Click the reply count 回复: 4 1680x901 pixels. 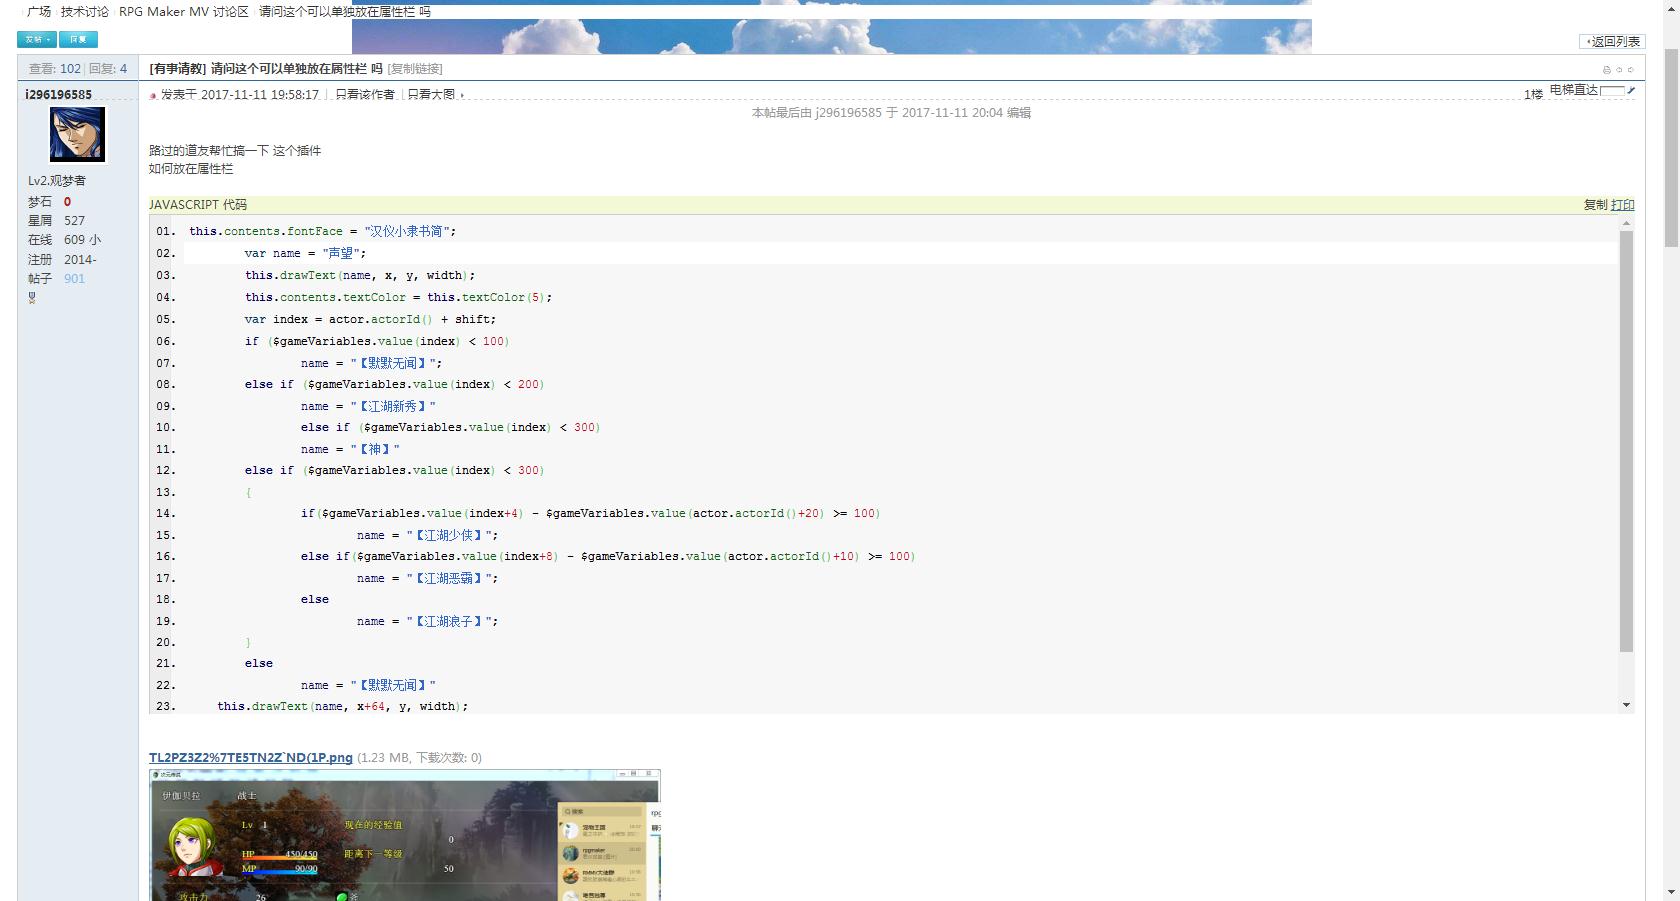point(108,69)
